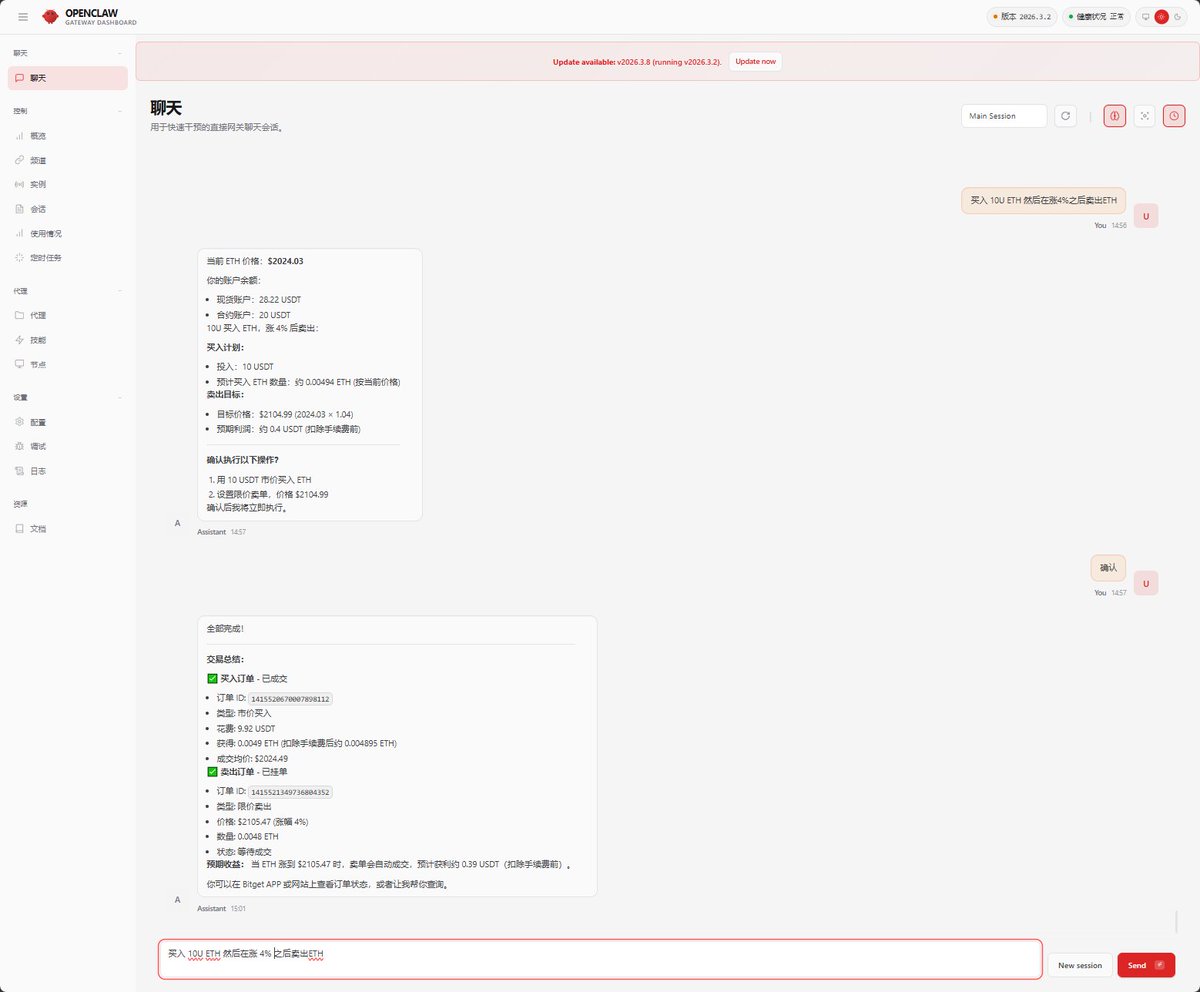
Task: Click sell order ID 1415521349736804352
Action: click(x=290, y=792)
